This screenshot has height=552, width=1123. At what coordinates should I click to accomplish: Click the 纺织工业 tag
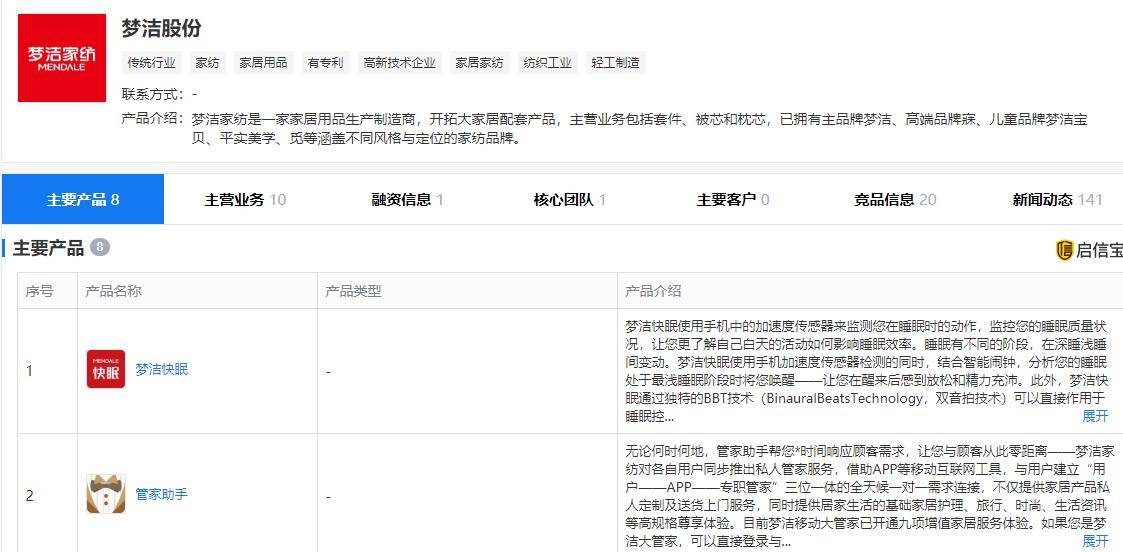tap(547, 63)
